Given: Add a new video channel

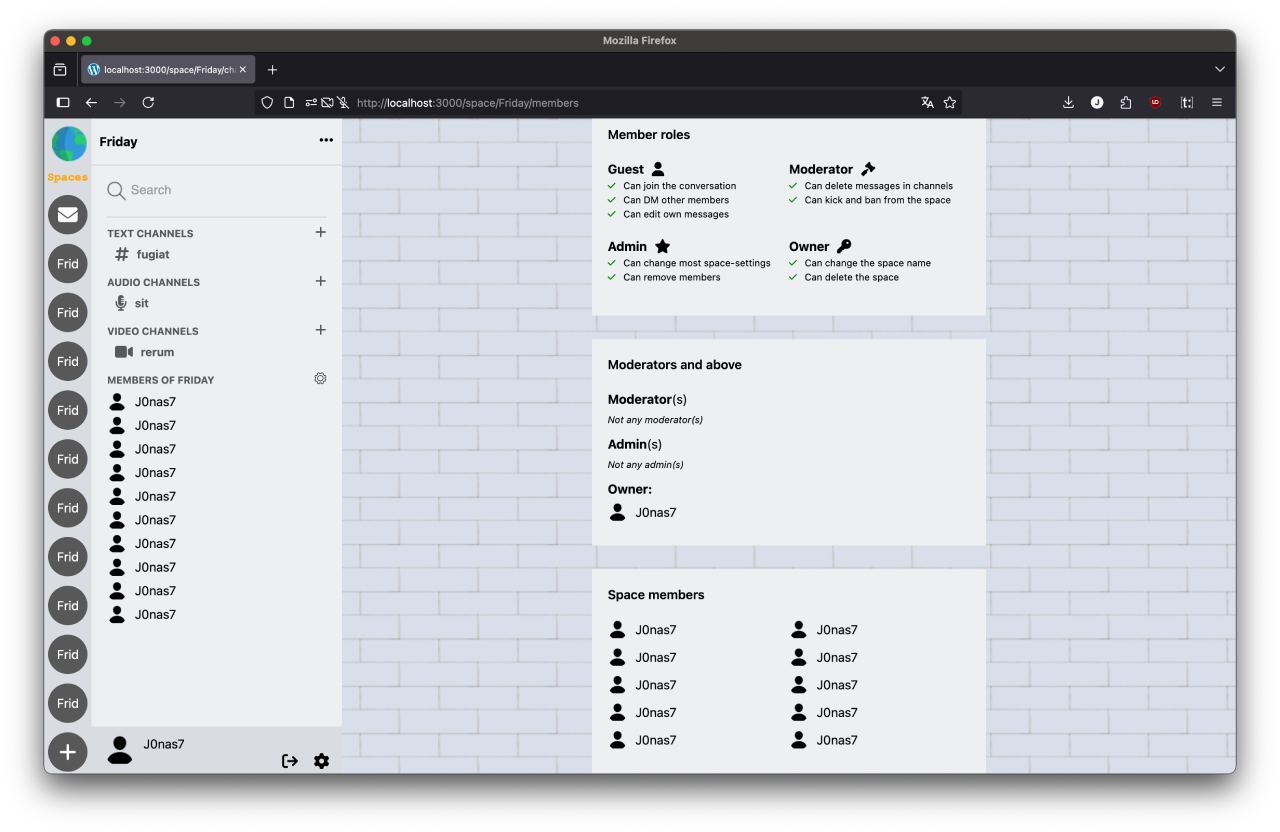Looking at the screenshot, I should [x=320, y=330].
